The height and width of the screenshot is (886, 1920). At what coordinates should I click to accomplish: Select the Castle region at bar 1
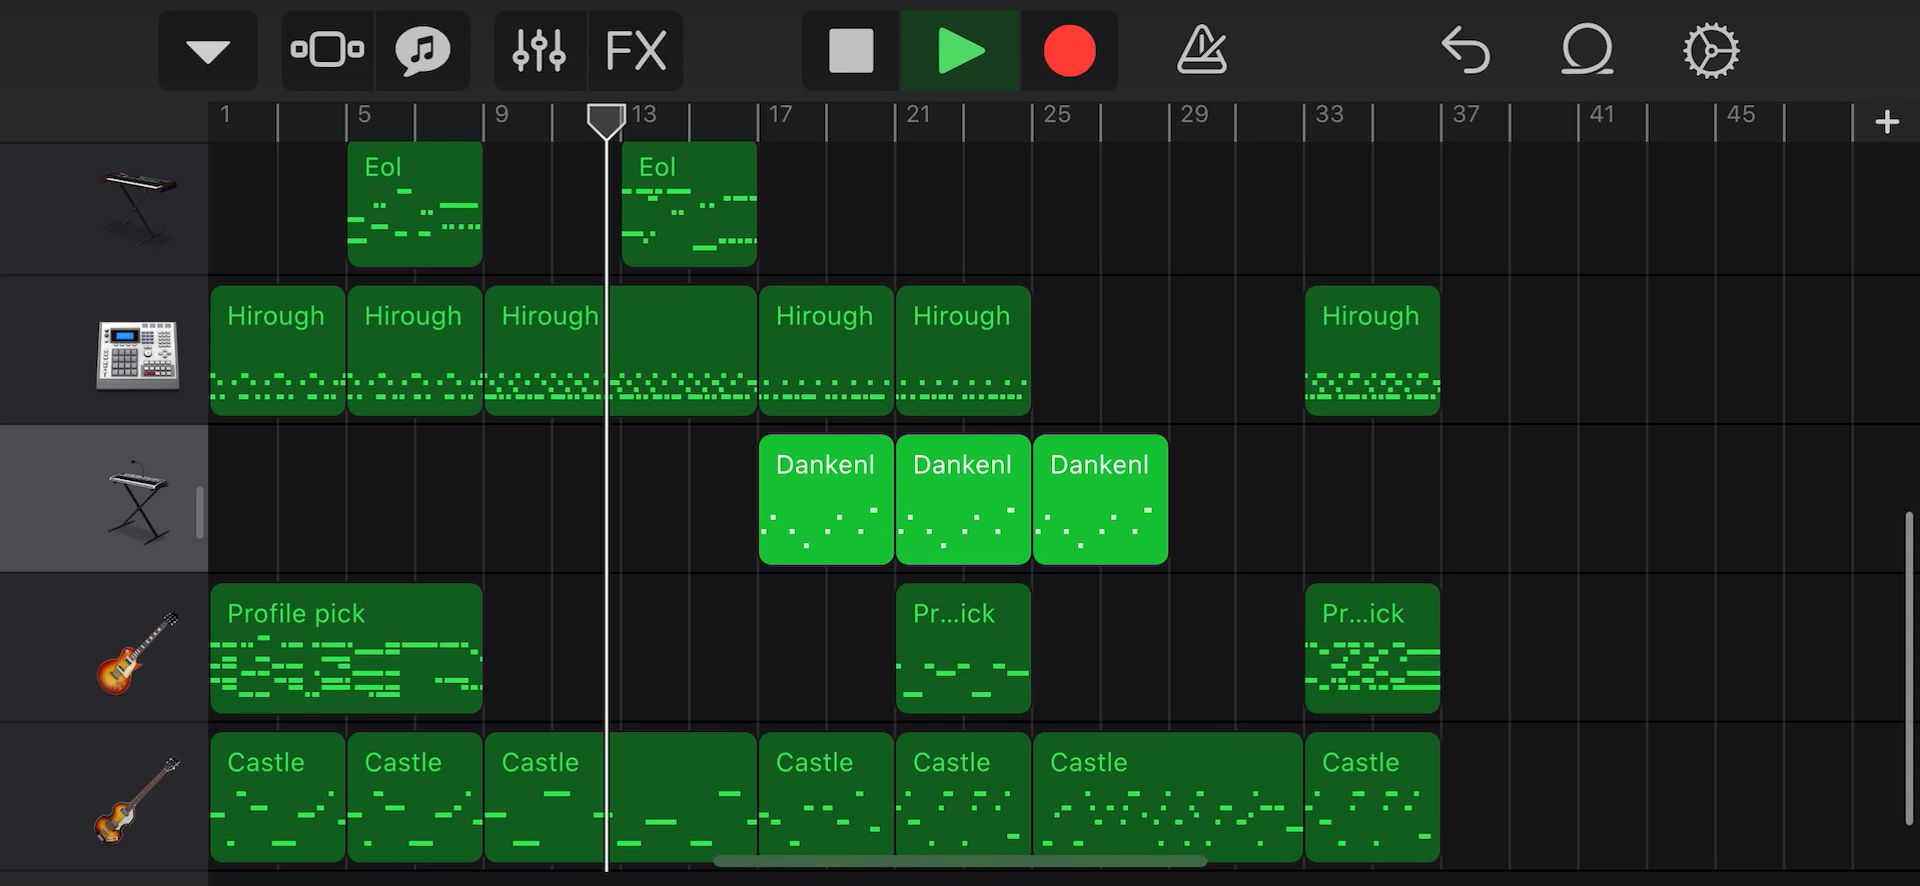277,797
